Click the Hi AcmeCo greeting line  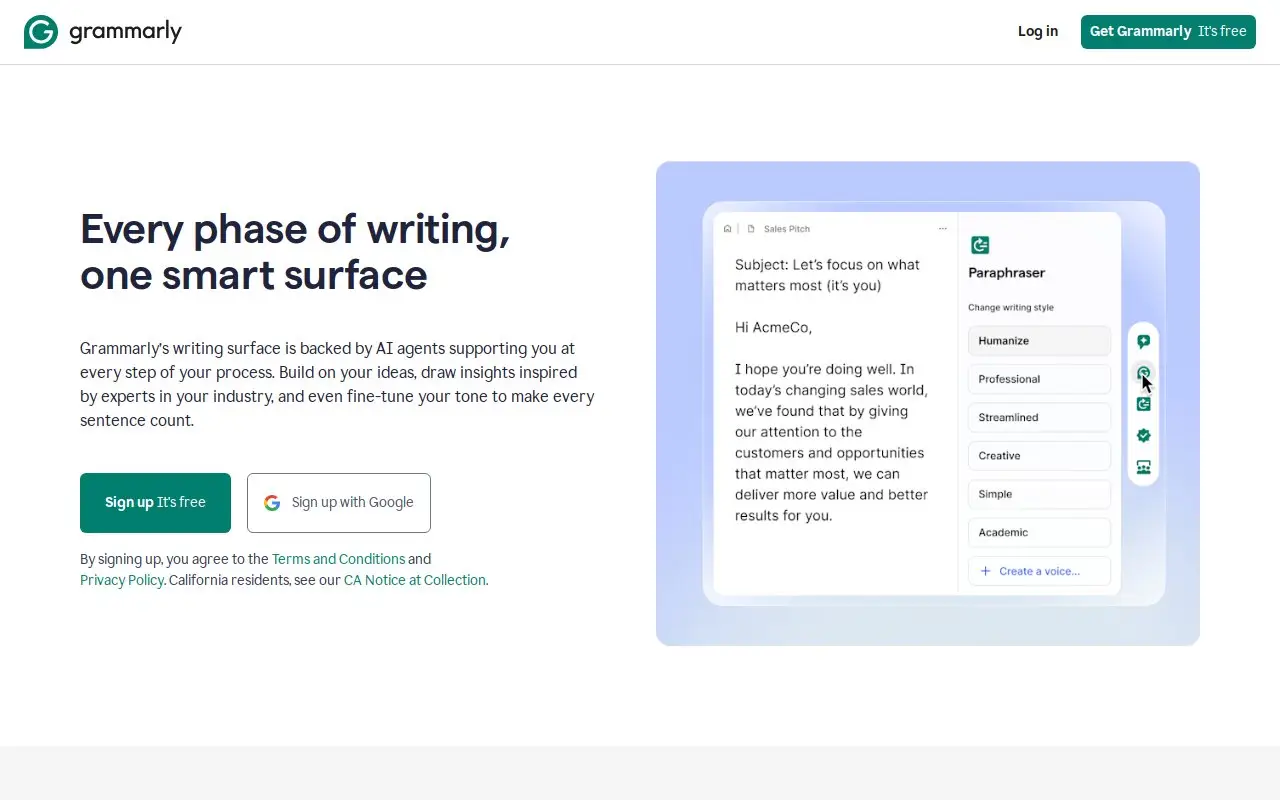pos(773,327)
